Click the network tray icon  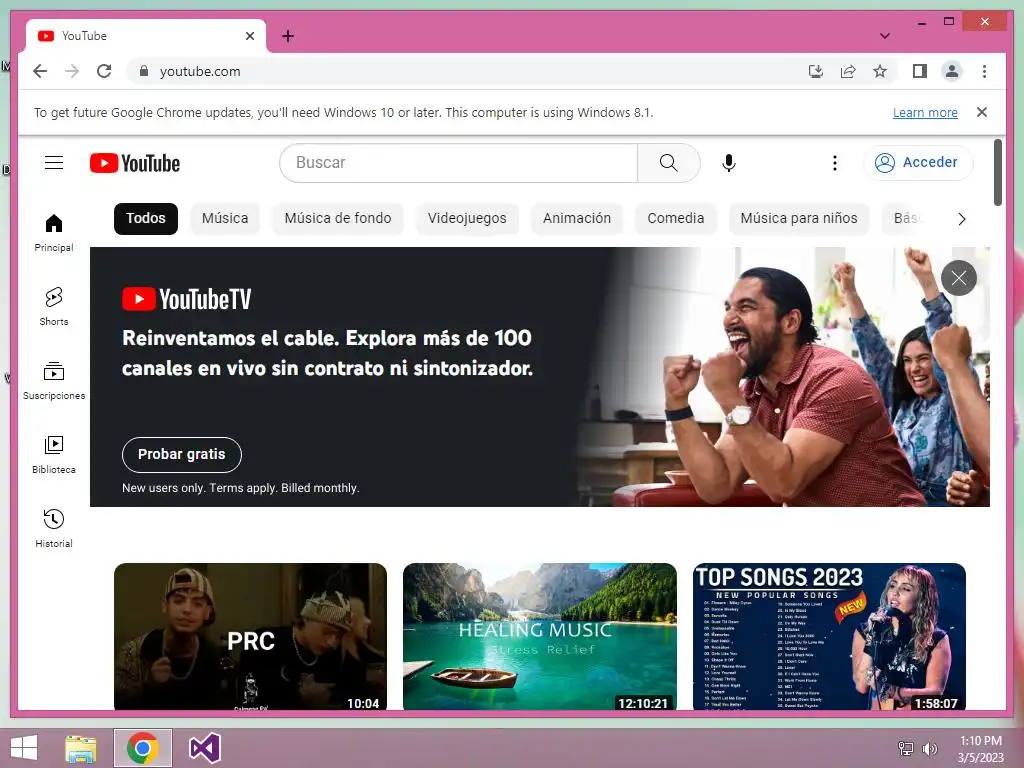pos(906,748)
